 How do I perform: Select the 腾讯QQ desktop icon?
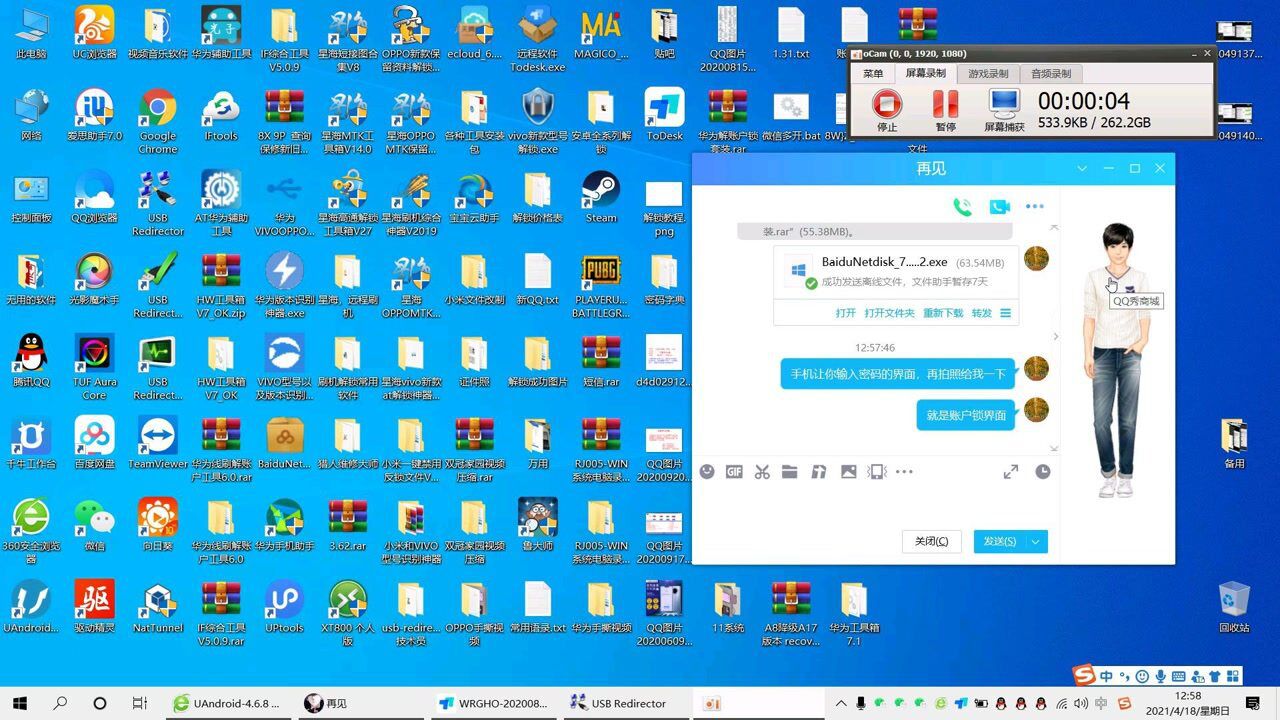(31, 360)
